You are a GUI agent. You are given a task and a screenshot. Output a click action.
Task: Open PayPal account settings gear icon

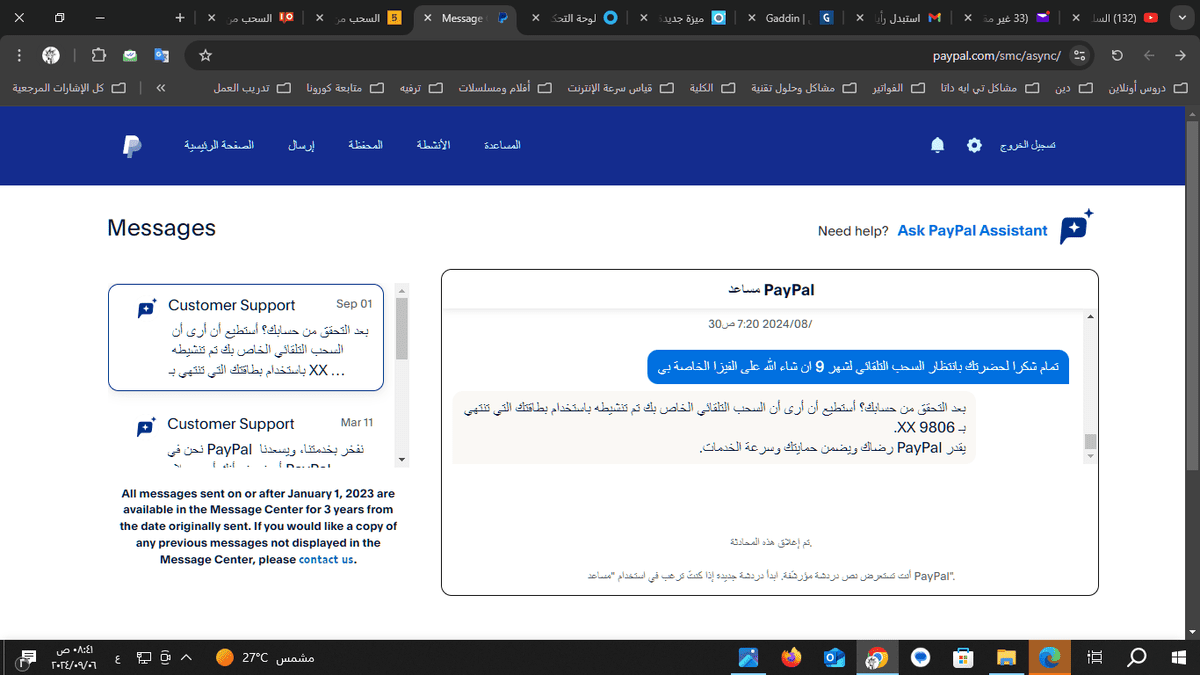click(973, 145)
